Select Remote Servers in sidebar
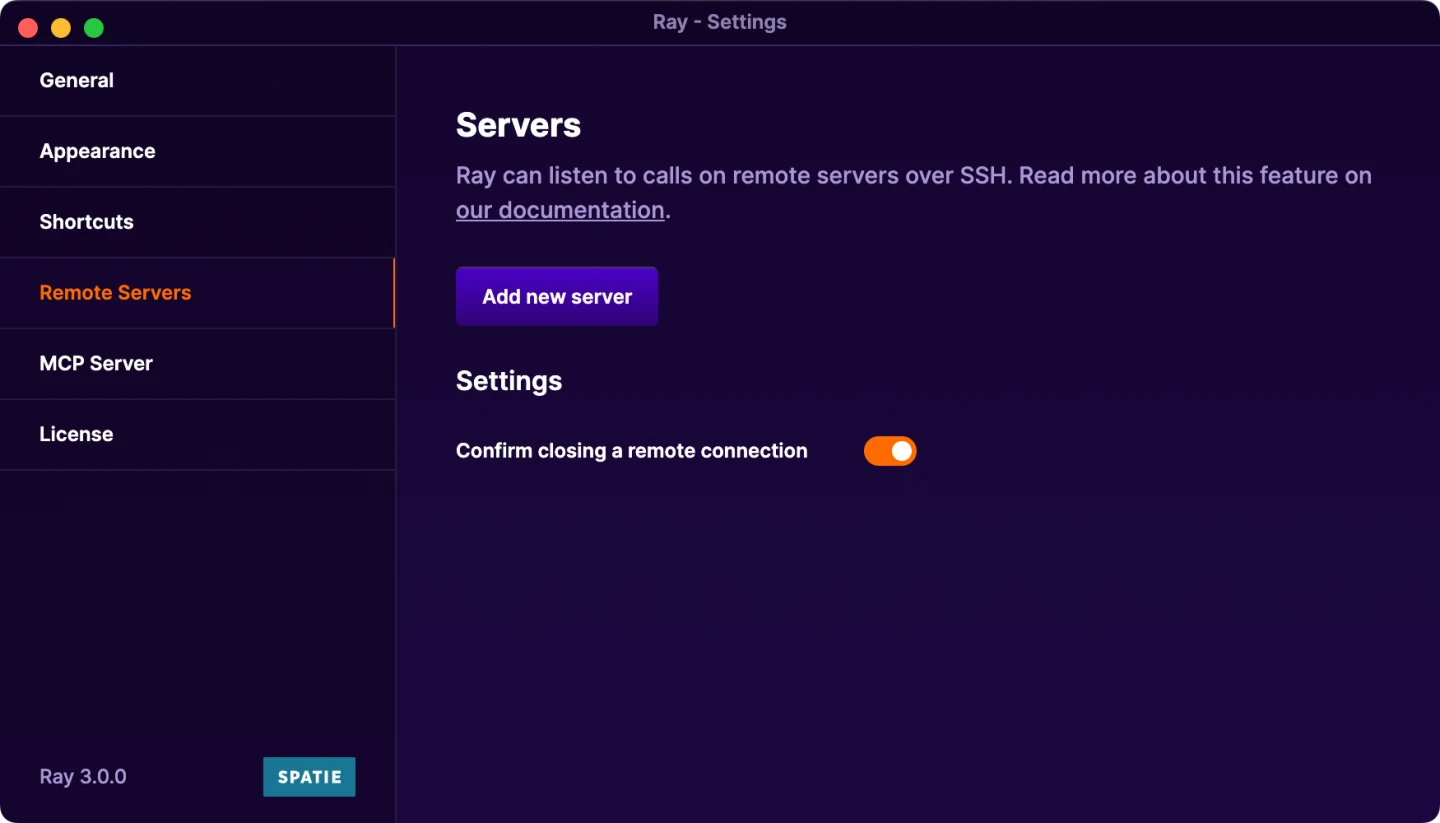This screenshot has height=823, width=1440. pos(197,293)
